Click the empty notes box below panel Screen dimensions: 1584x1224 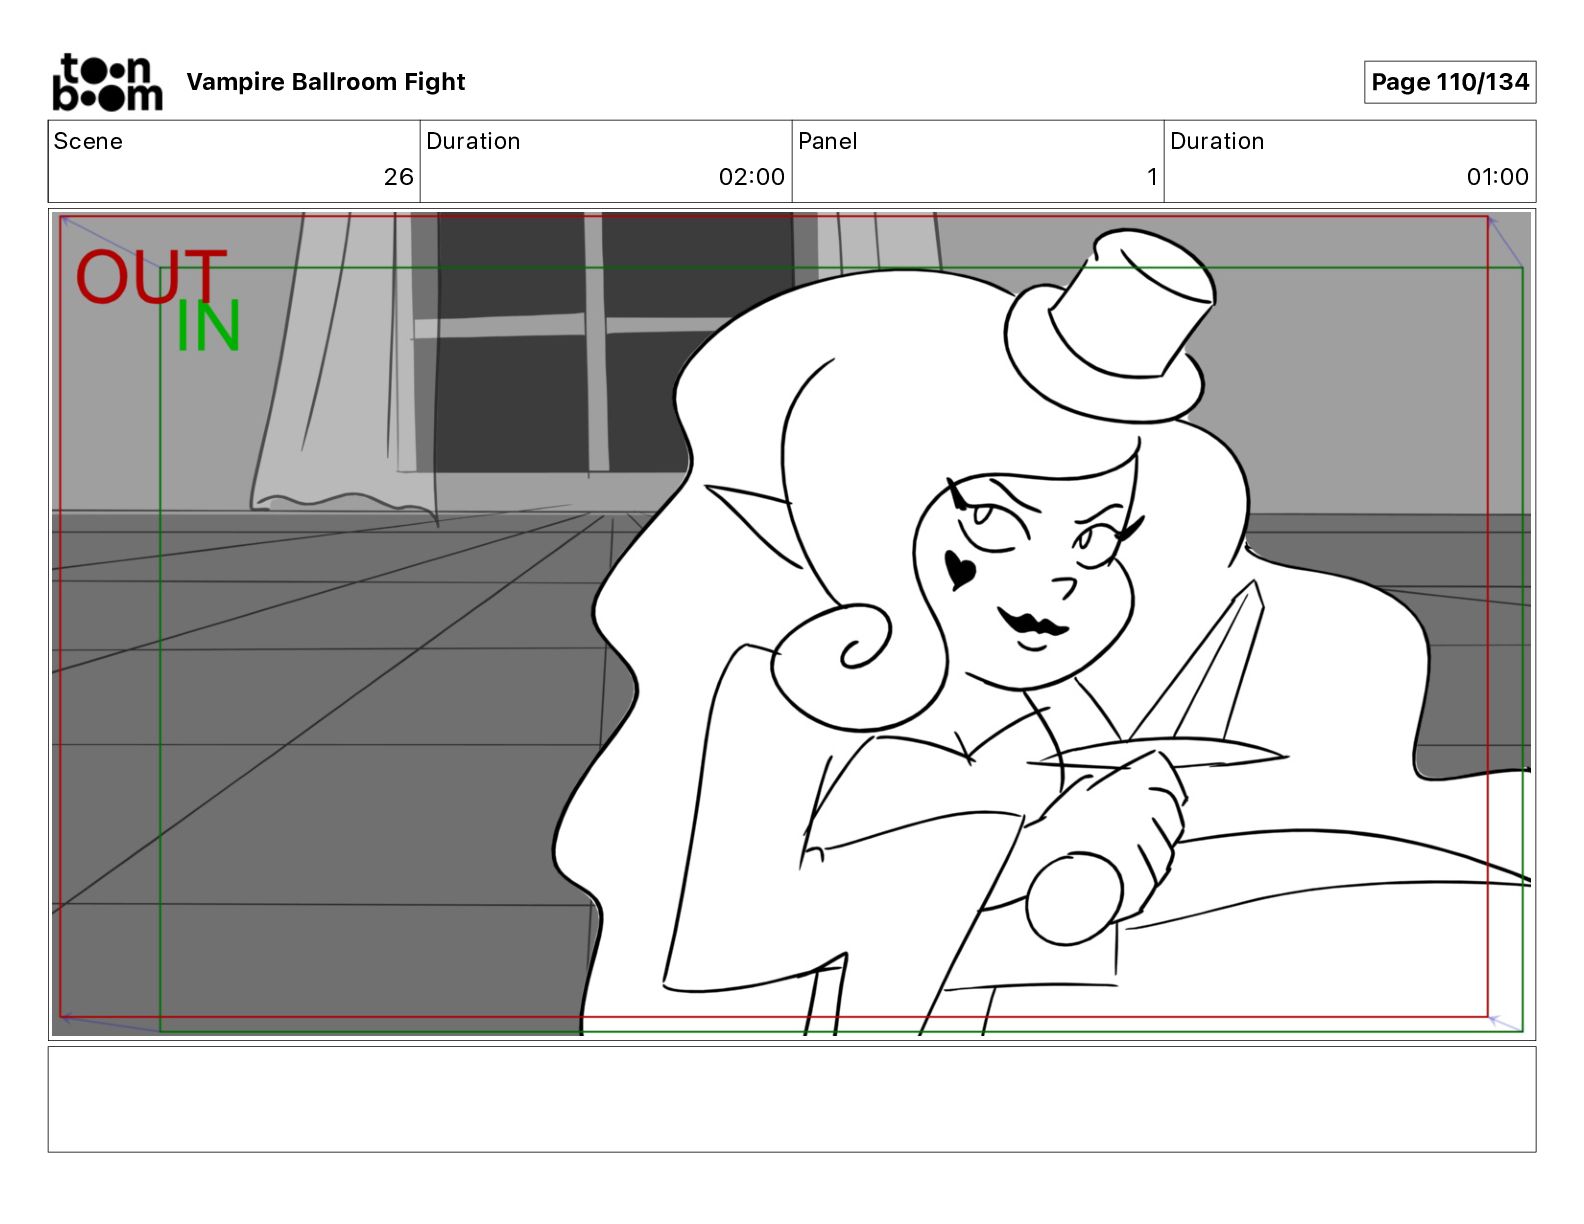pos(792,1099)
